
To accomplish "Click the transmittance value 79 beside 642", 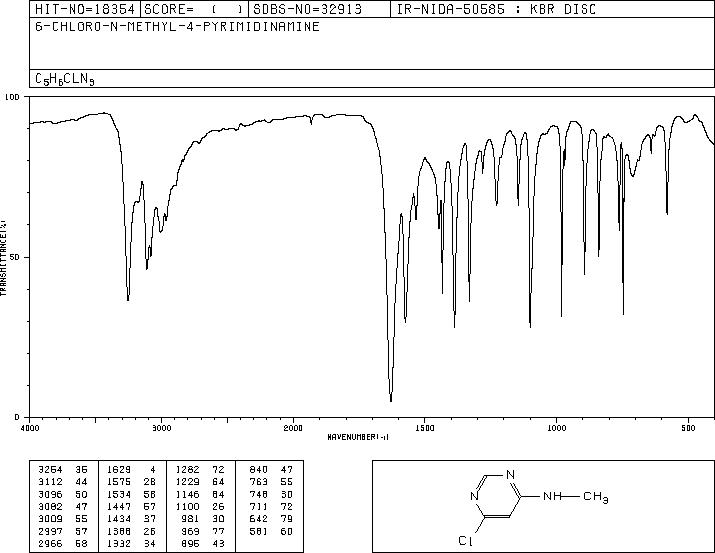I will point(286,519).
